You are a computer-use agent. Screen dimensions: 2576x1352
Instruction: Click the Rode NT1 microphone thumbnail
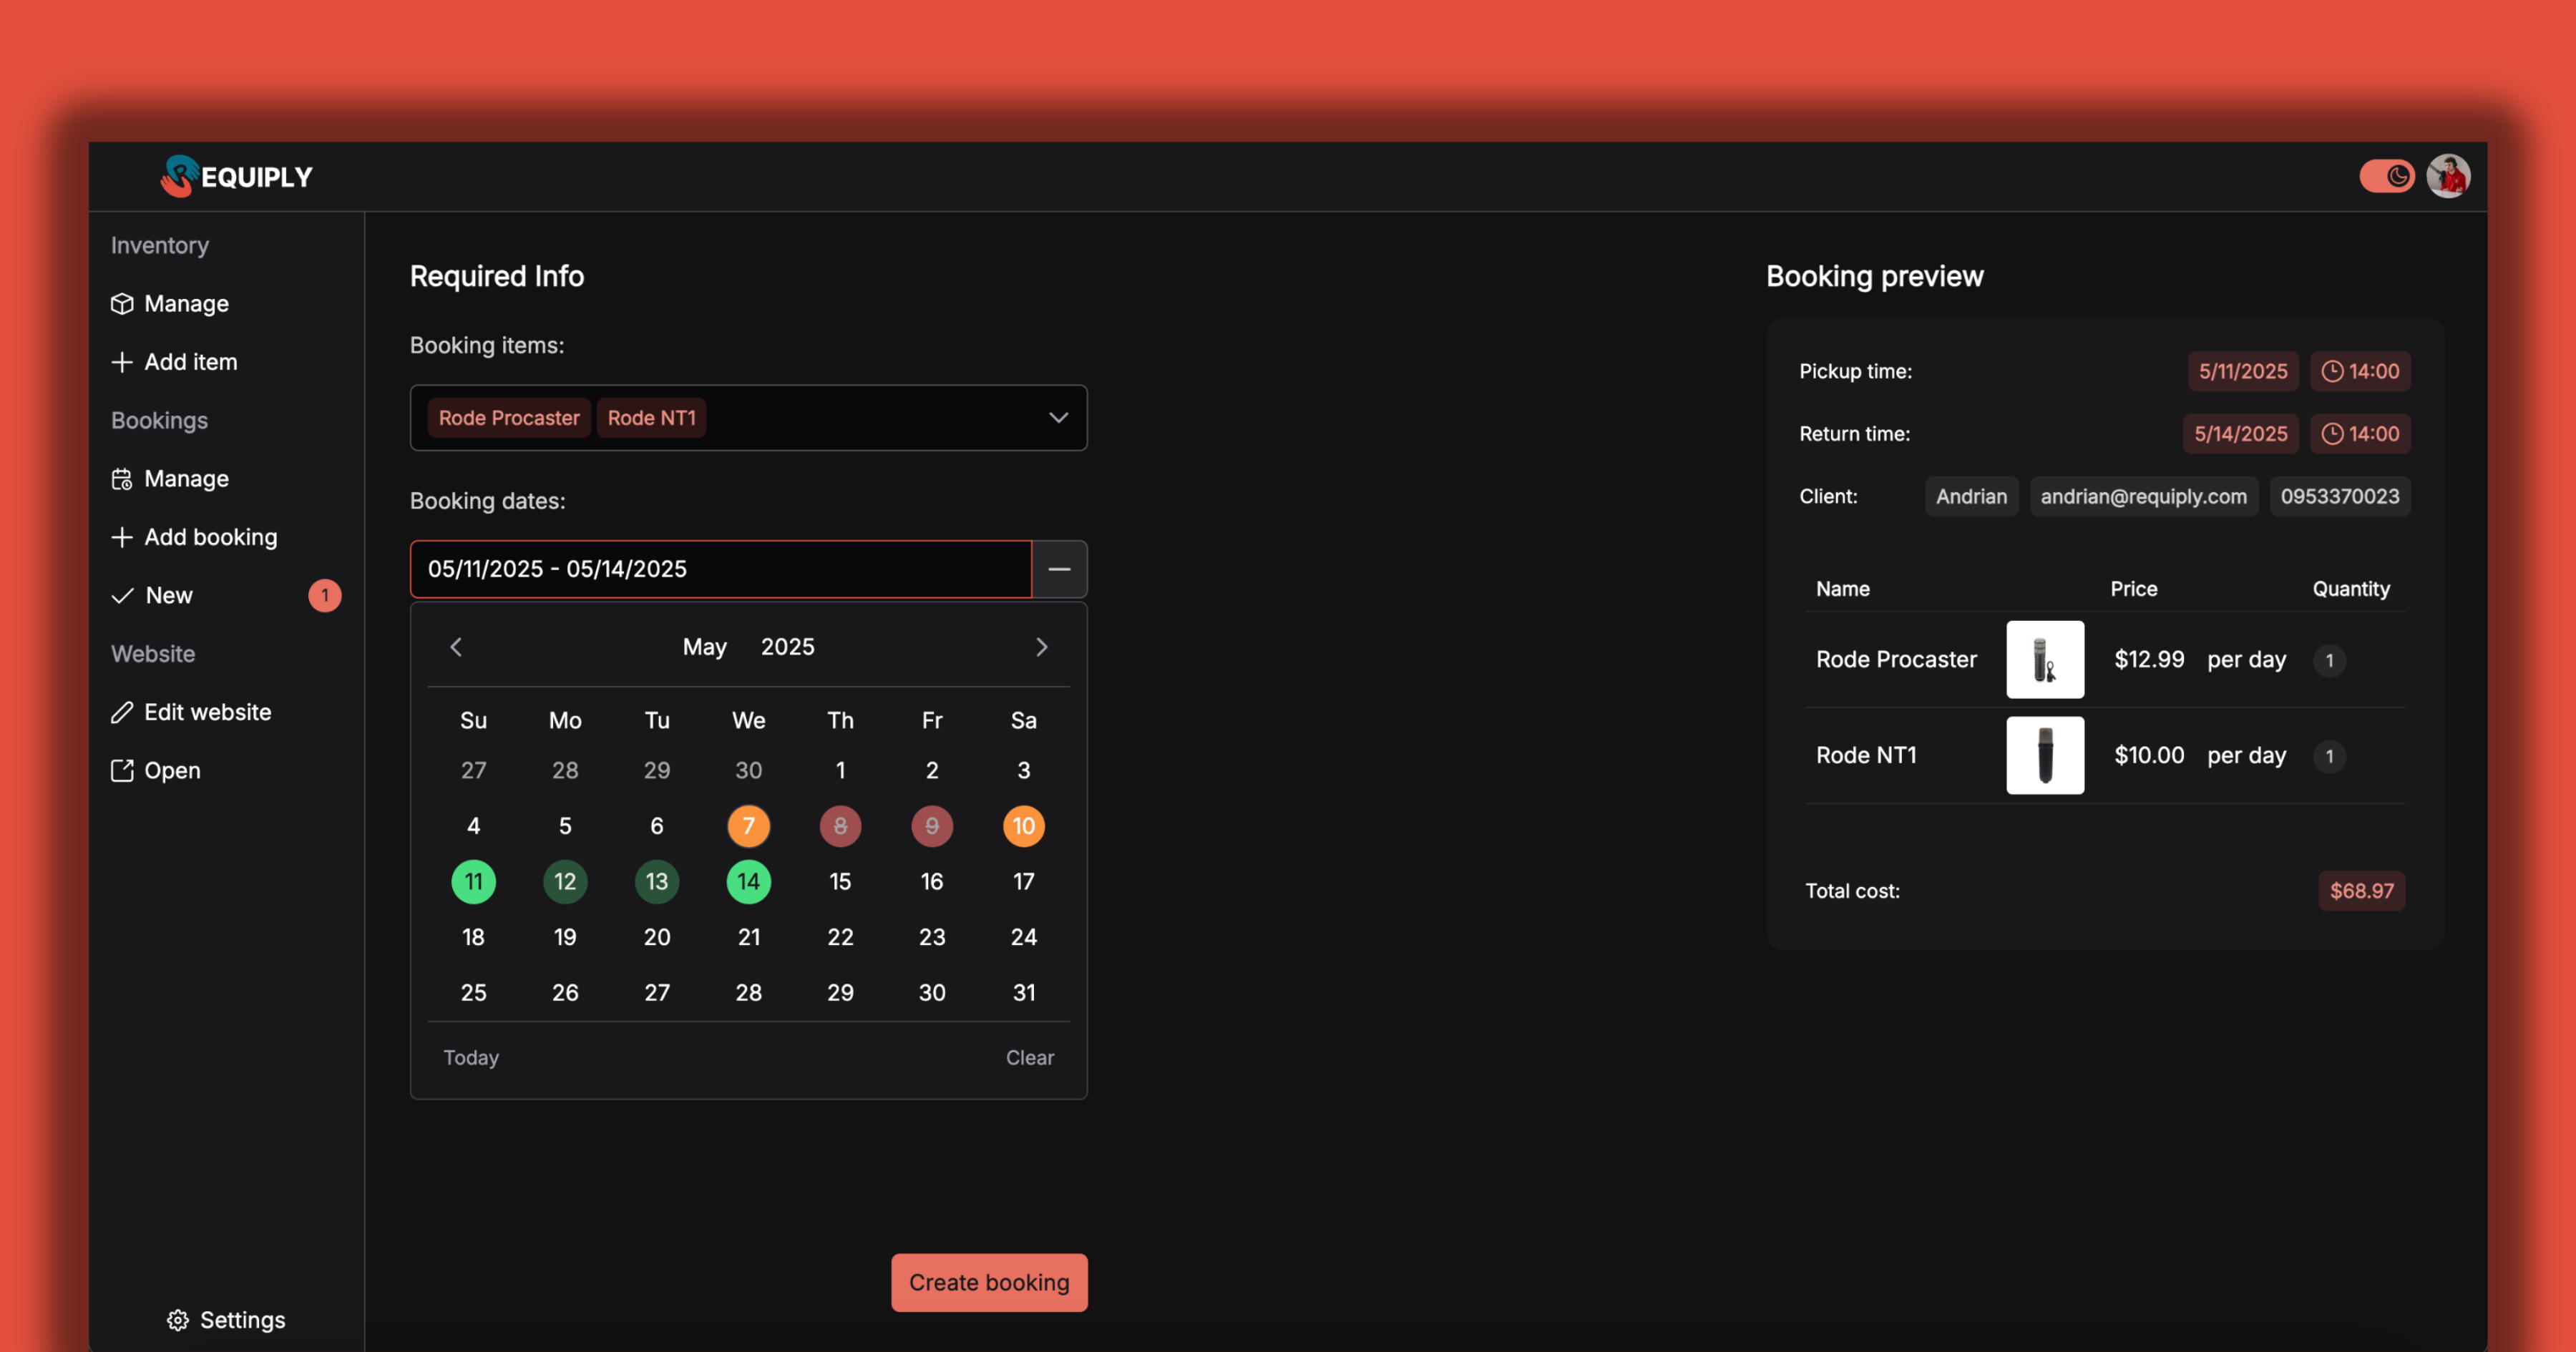click(x=2044, y=755)
